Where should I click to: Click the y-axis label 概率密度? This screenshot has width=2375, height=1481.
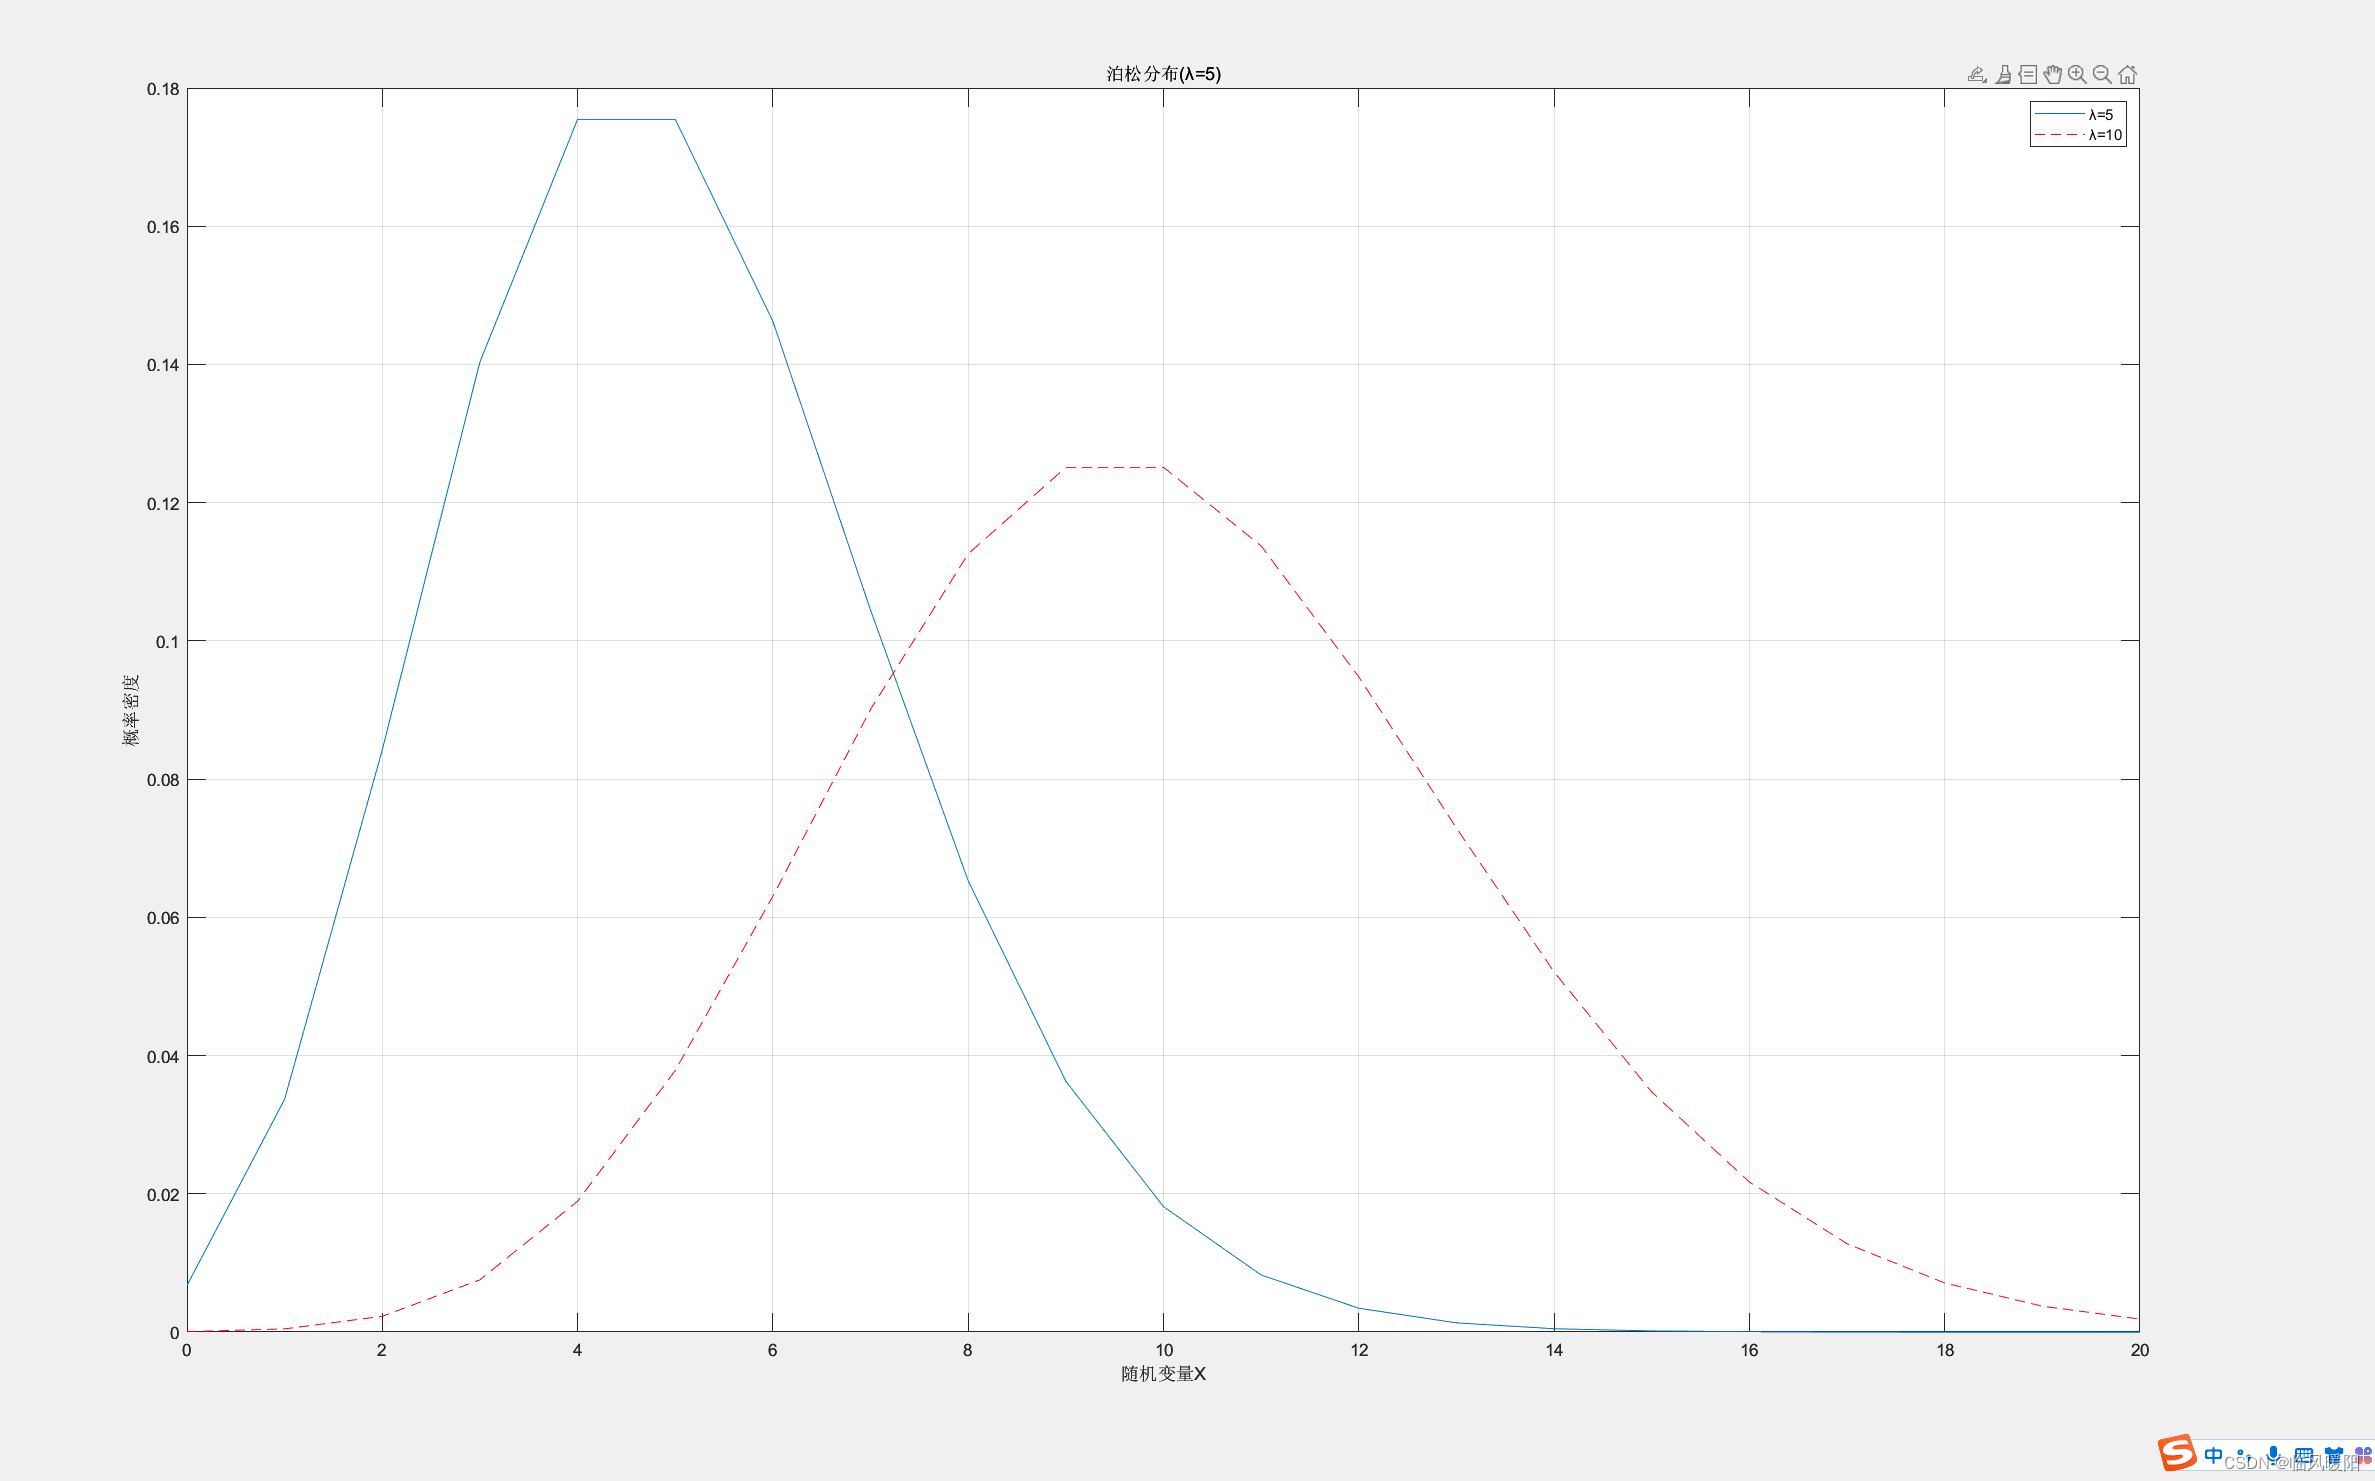pyautogui.click(x=131, y=710)
